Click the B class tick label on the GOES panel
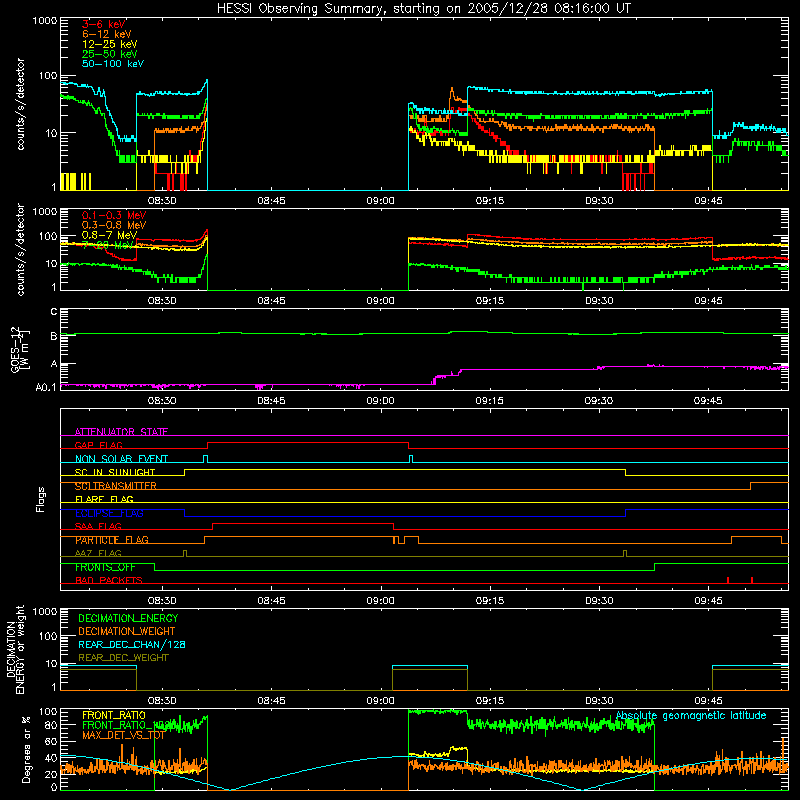Viewport: 800px width, 800px height. pos(54,336)
